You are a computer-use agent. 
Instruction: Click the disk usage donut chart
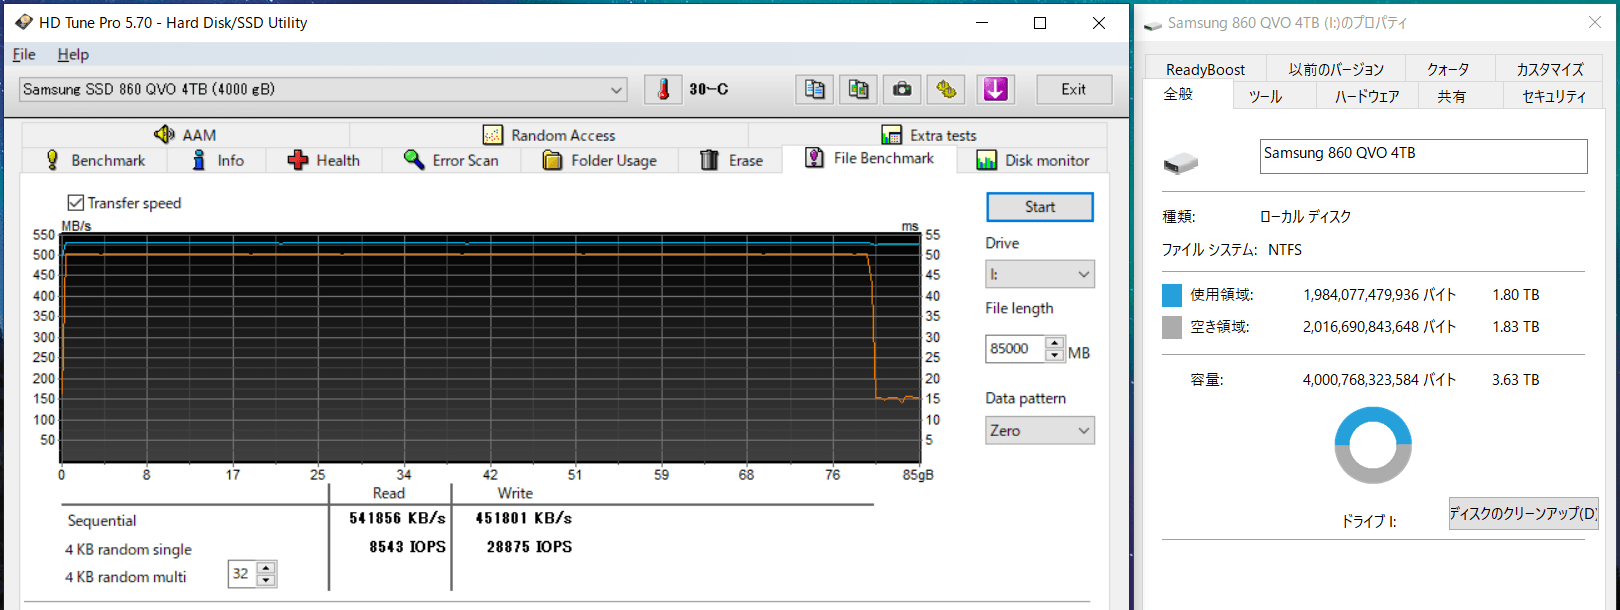[1373, 445]
